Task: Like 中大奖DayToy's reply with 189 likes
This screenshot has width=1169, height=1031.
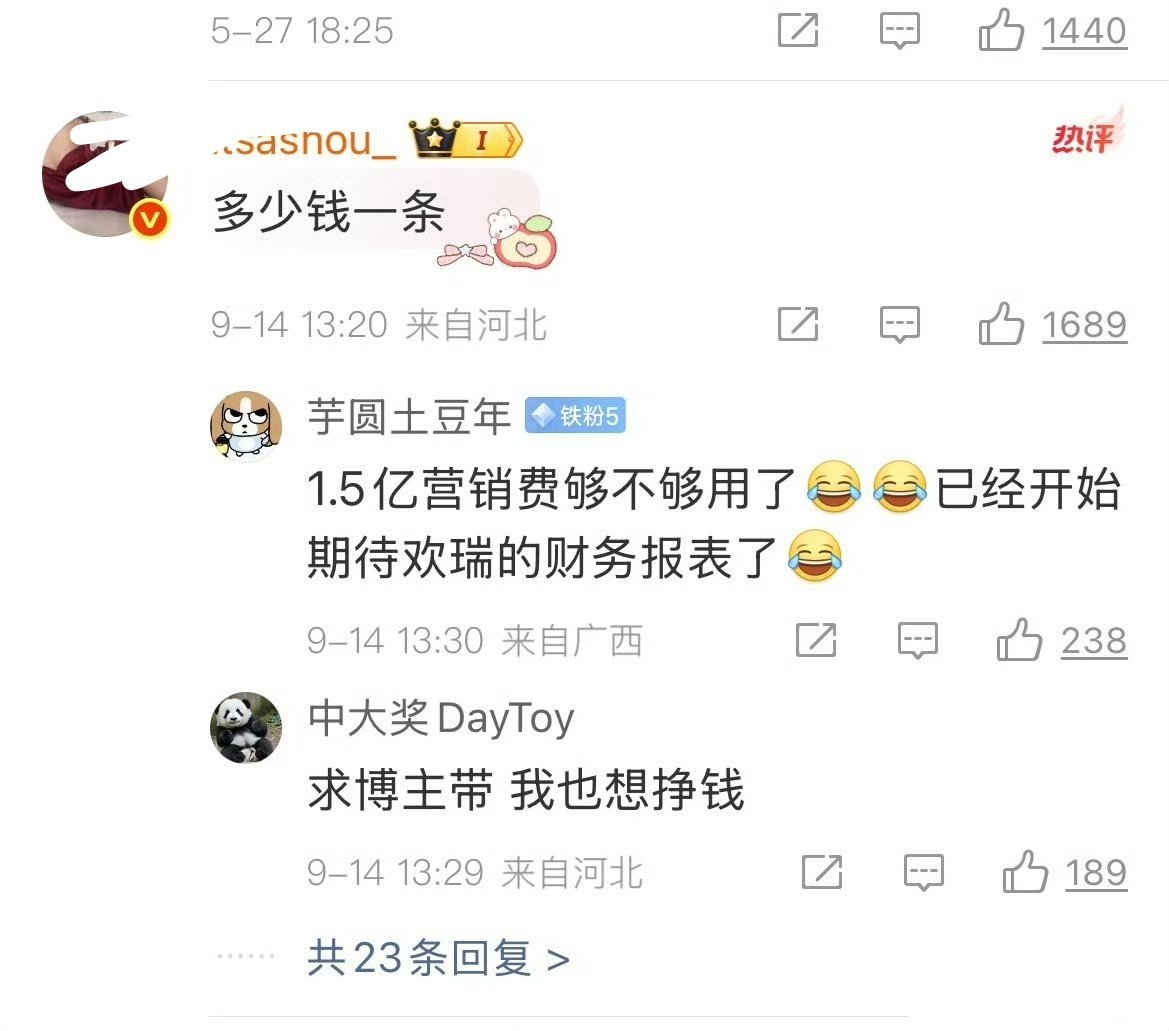Action: click(1065, 872)
